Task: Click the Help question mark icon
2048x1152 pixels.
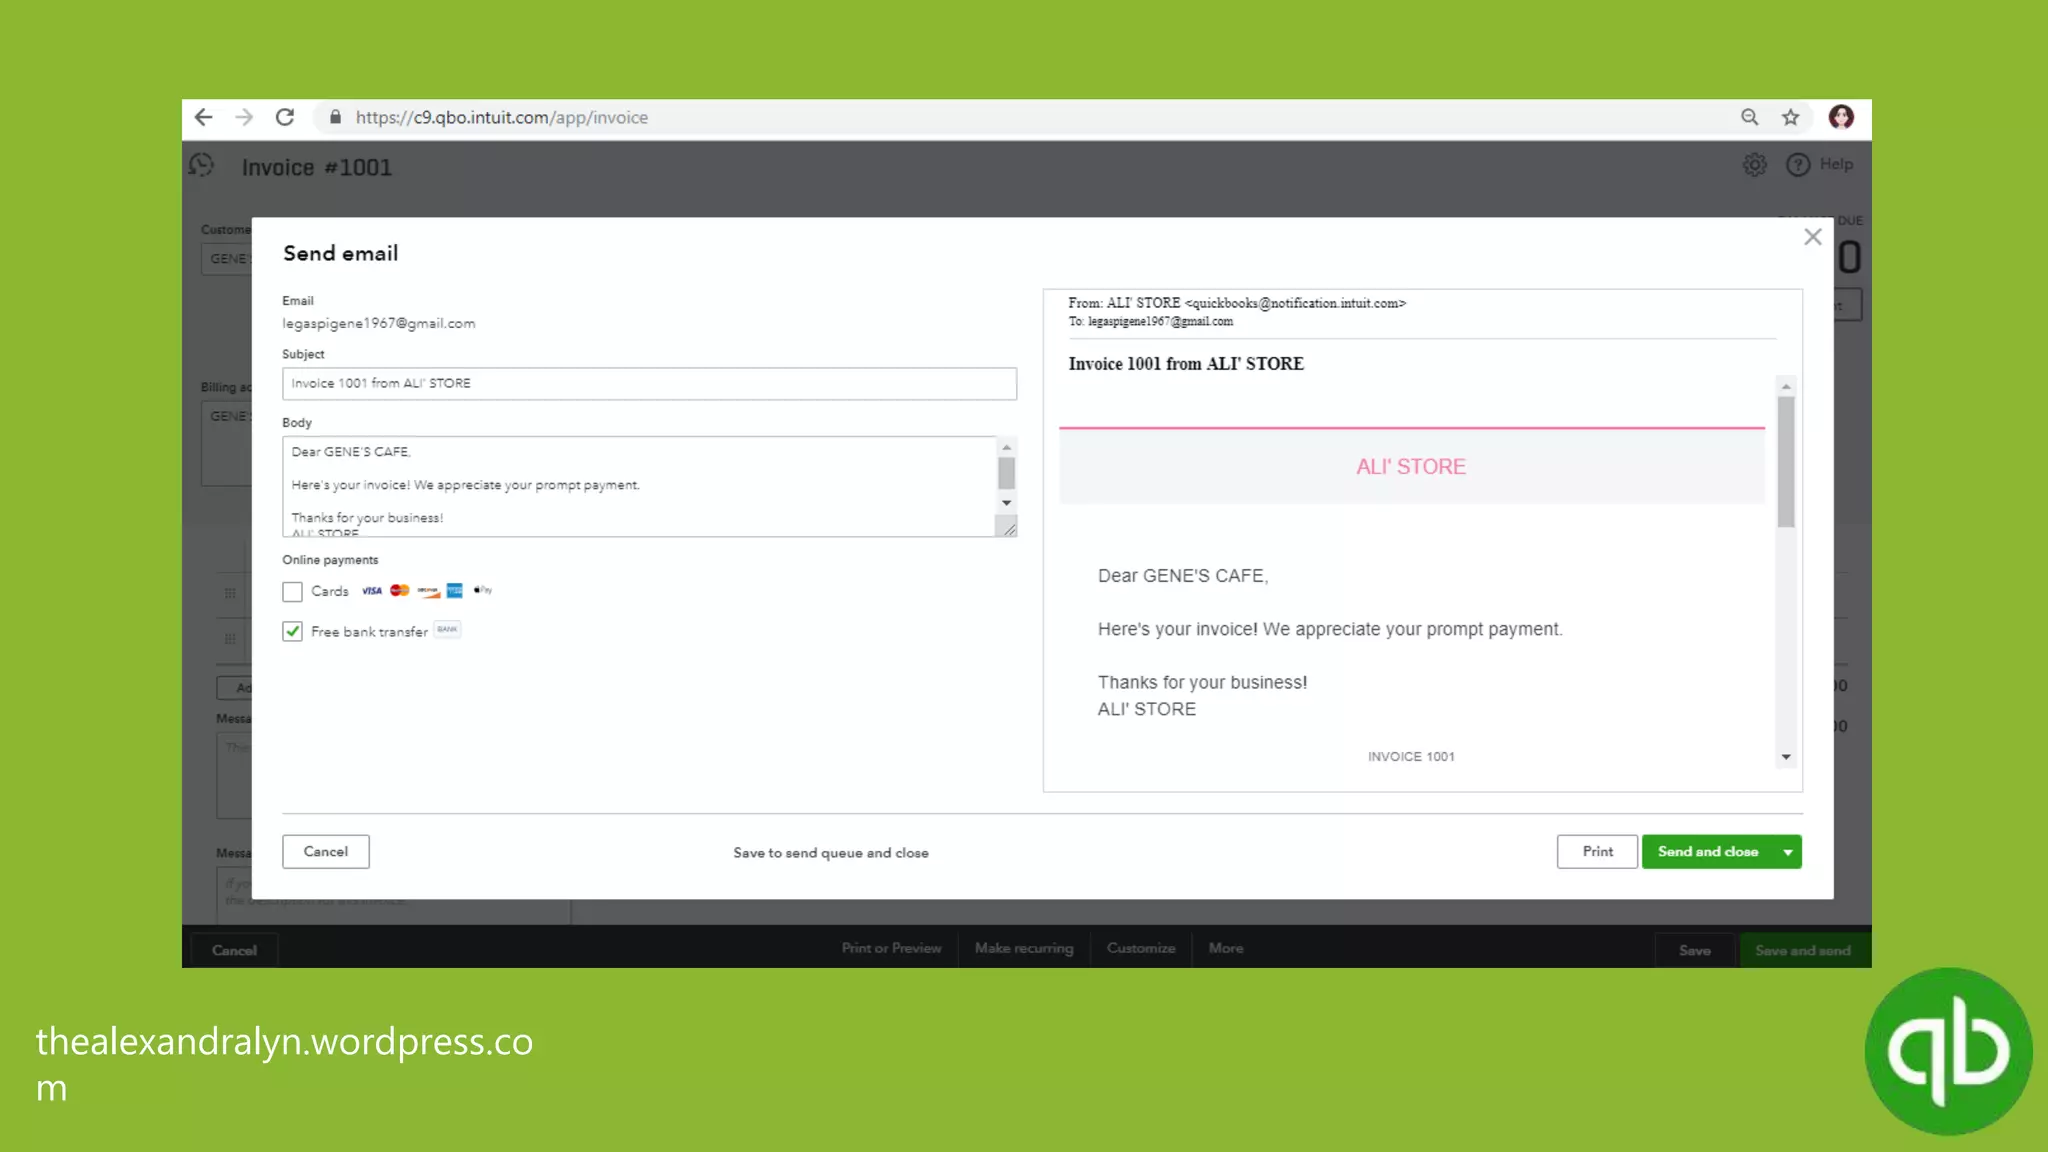Action: (1798, 165)
